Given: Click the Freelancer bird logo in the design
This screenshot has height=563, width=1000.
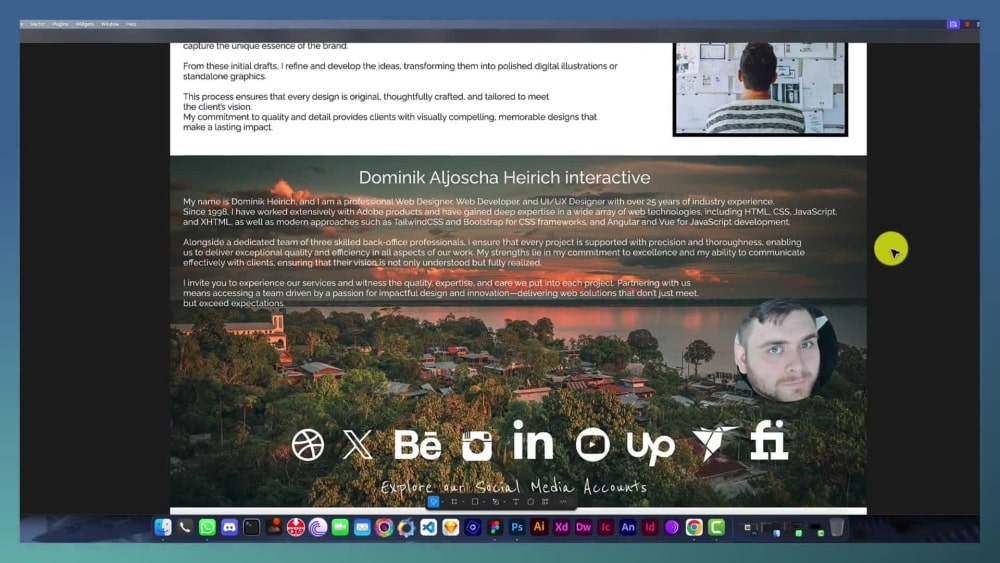Looking at the screenshot, I should click(x=714, y=442).
